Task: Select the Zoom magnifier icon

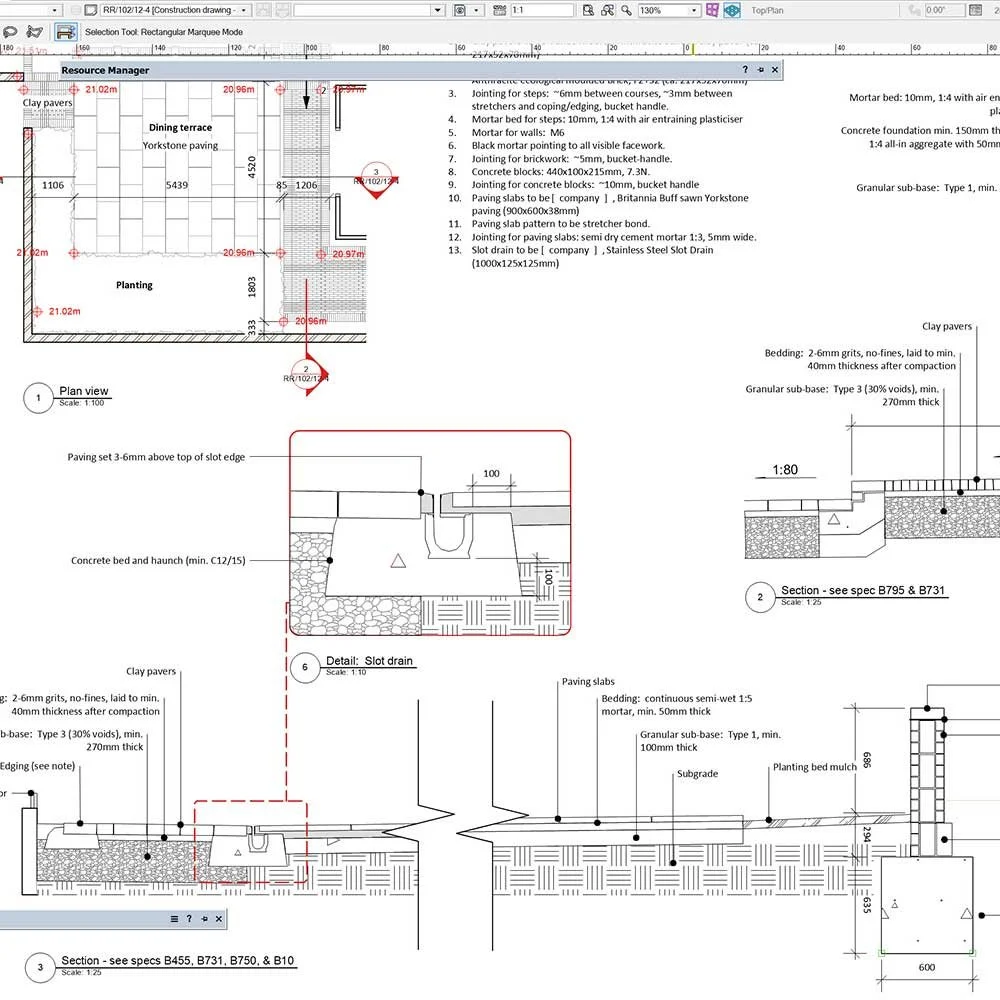Action: click(626, 10)
